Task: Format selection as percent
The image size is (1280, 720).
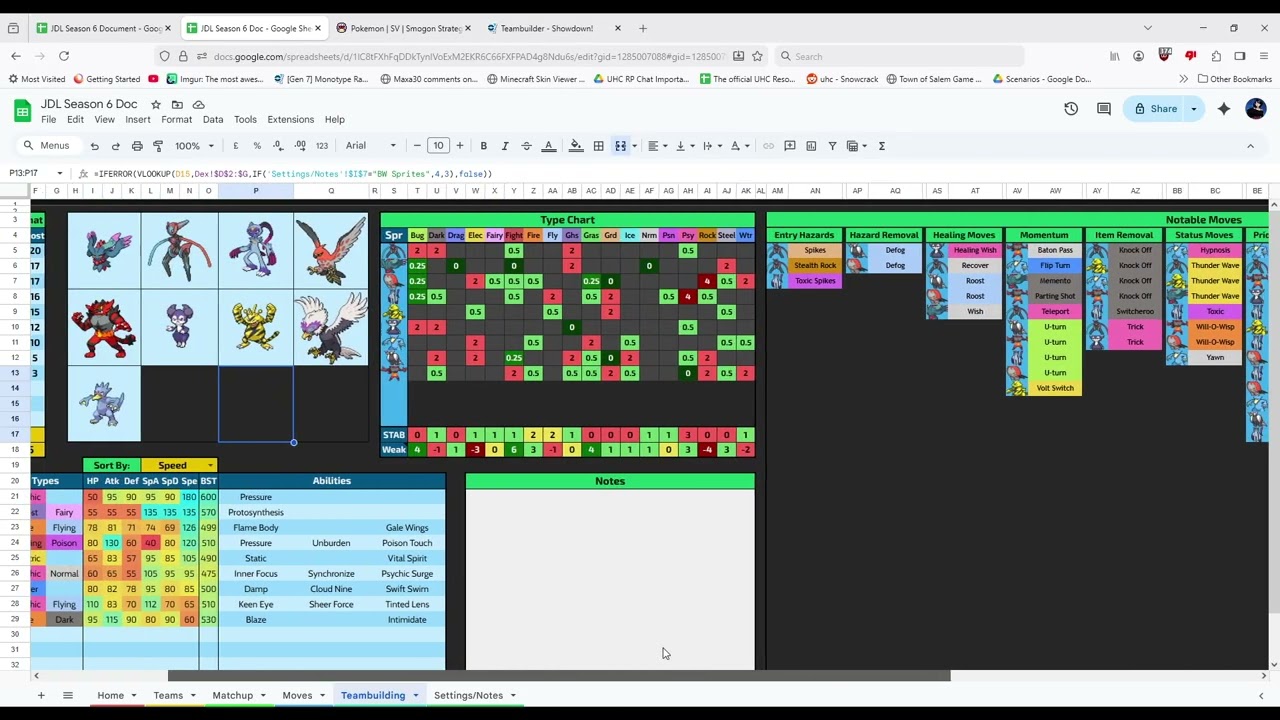Action: pos(257,146)
